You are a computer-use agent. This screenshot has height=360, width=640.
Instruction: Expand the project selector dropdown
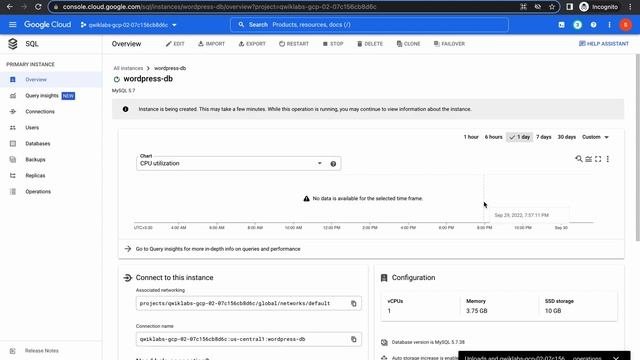[128, 25]
